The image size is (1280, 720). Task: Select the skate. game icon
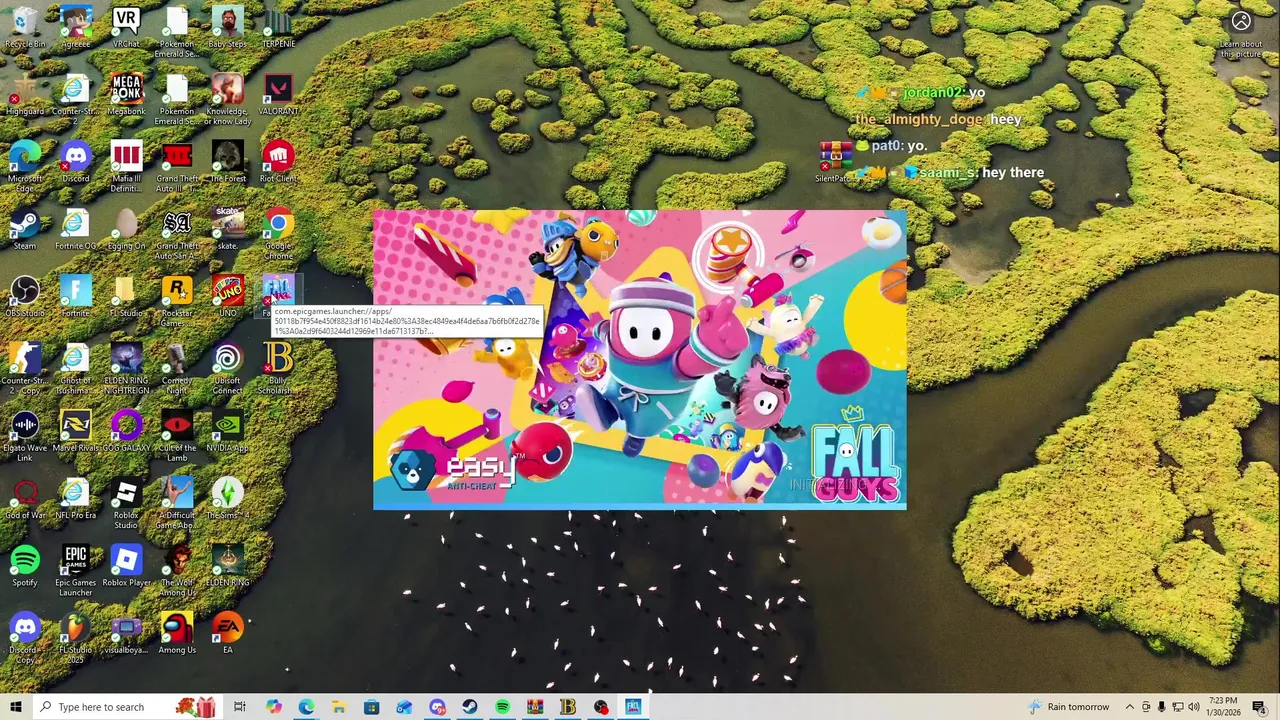tap(227, 229)
